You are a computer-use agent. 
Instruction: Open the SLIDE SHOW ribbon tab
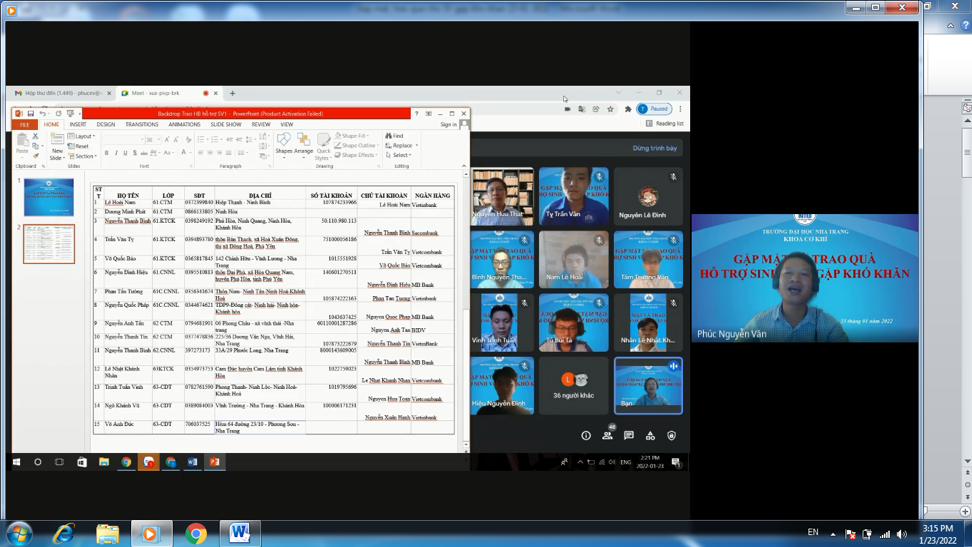click(x=226, y=125)
